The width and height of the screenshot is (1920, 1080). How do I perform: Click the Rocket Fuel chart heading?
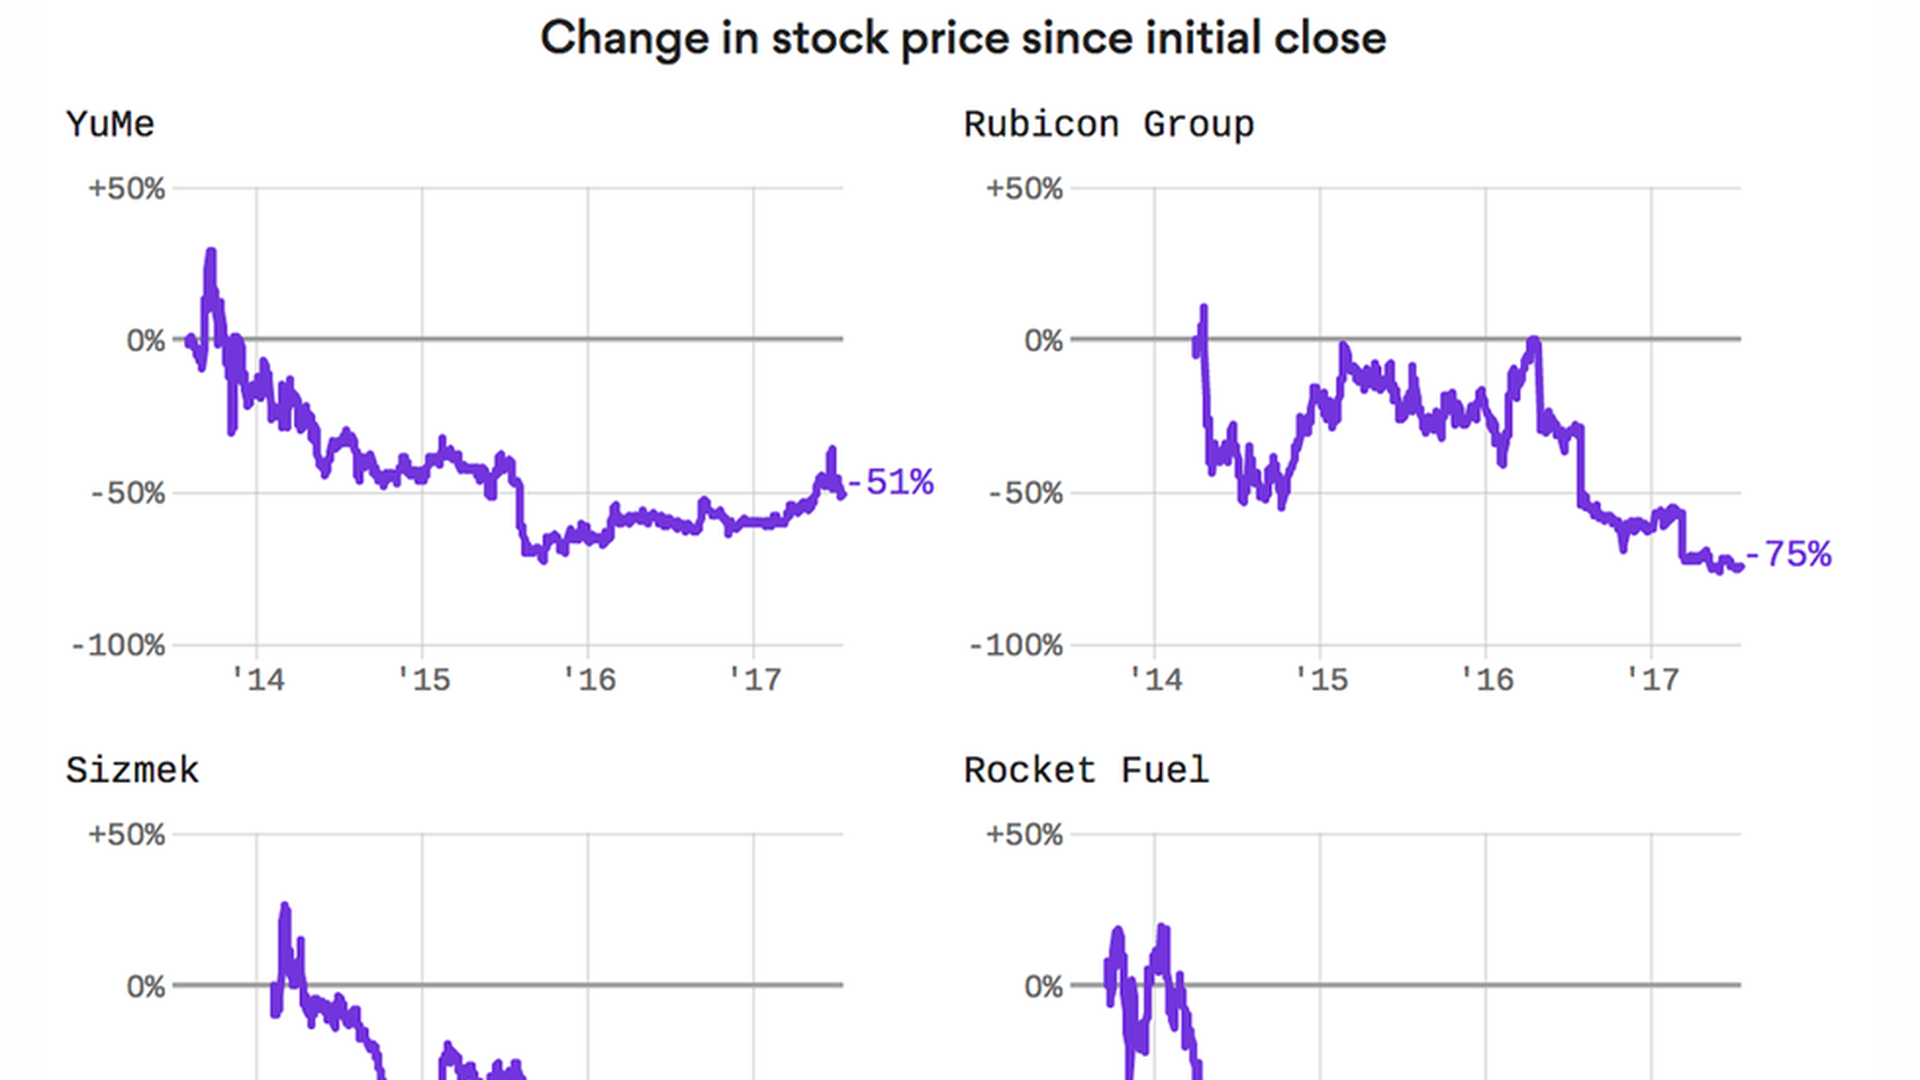[x=1086, y=771]
